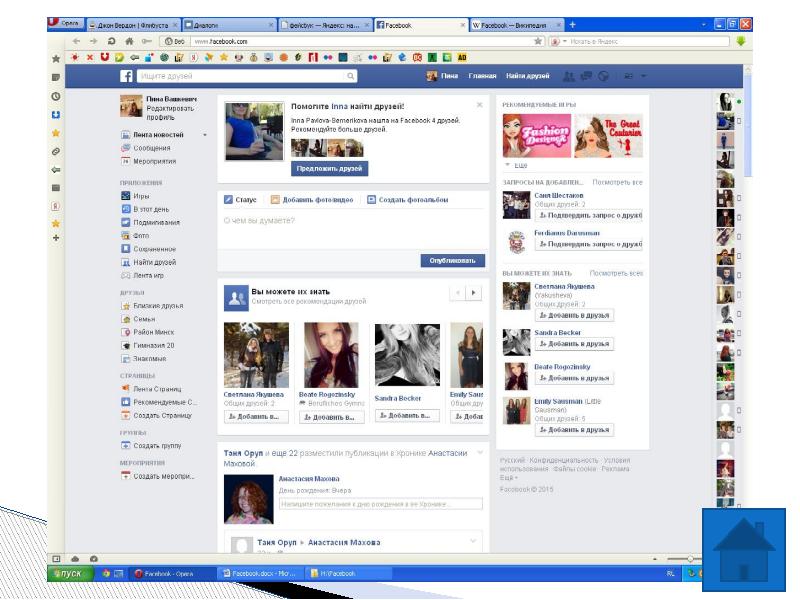
Task: Open the Сообщения messages icon in left sidebar
Action: click(126, 148)
